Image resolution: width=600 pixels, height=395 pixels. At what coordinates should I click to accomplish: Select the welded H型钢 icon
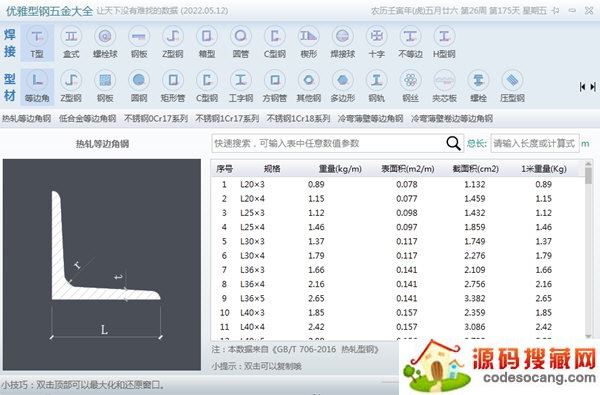click(x=444, y=42)
